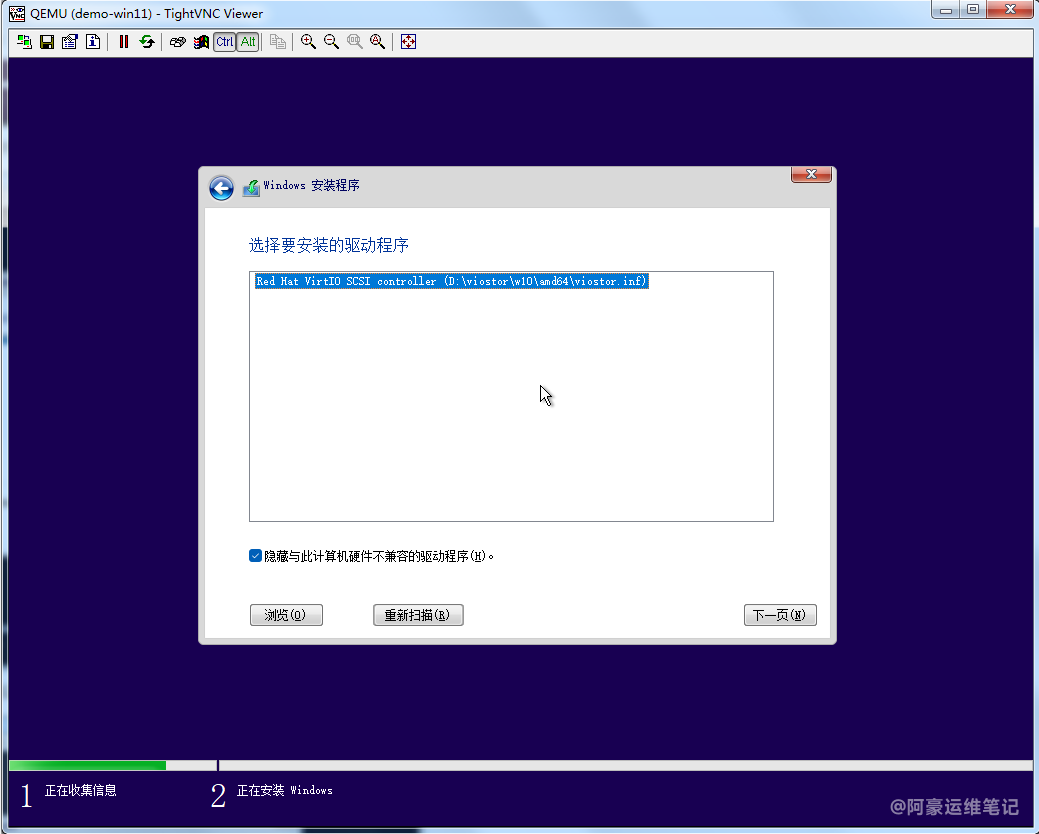The height and width of the screenshot is (834, 1039).
Task: Open the connection options icon
Action: coord(70,42)
